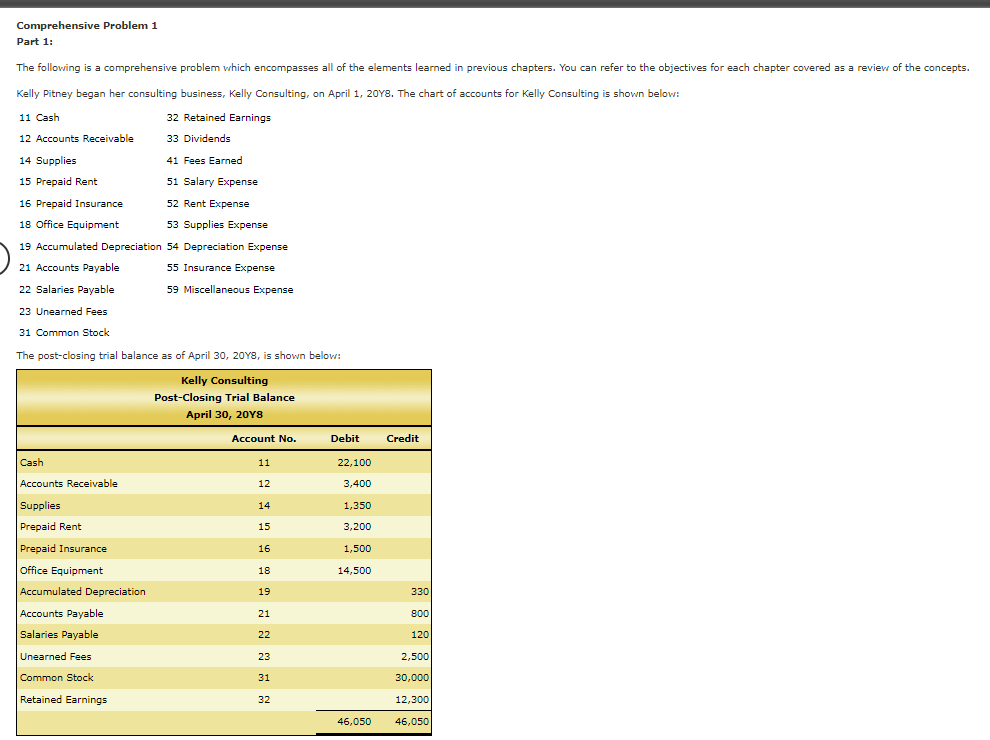Image resolution: width=990 pixels, height=740 pixels.
Task: Select the Common Stock row
Action: pos(120,677)
